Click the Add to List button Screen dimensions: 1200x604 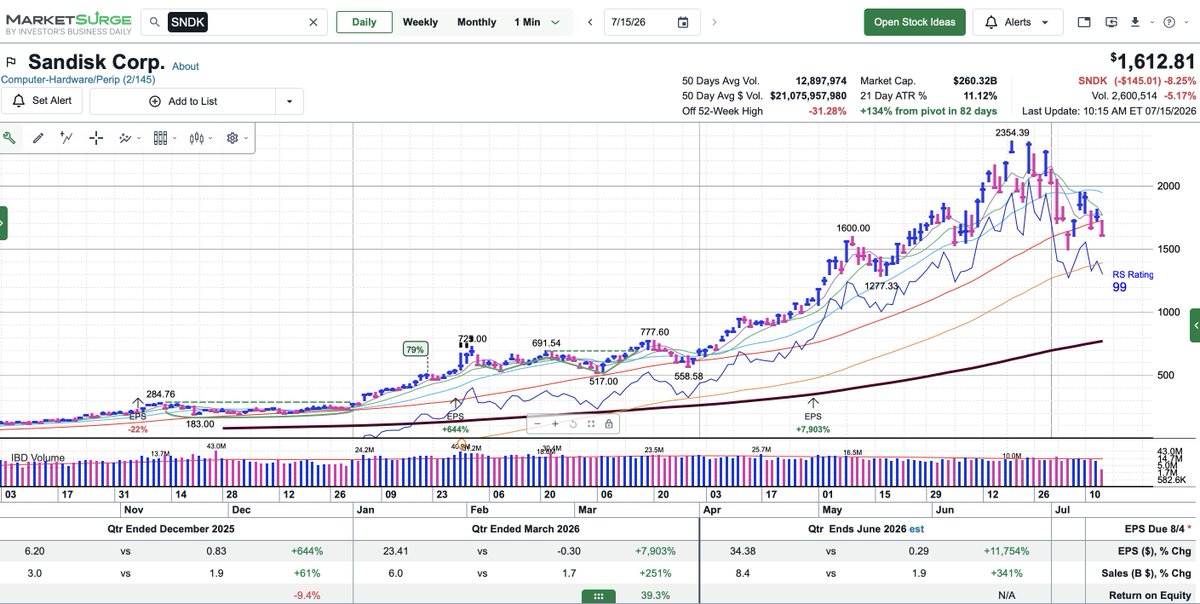(x=182, y=101)
